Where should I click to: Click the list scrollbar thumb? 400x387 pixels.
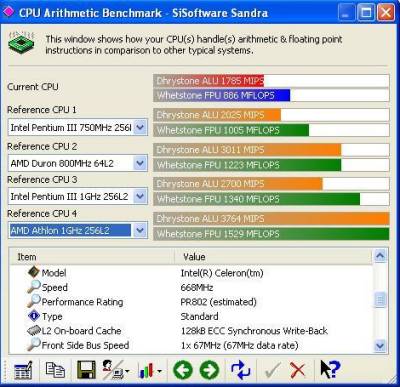click(x=380, y=299)
